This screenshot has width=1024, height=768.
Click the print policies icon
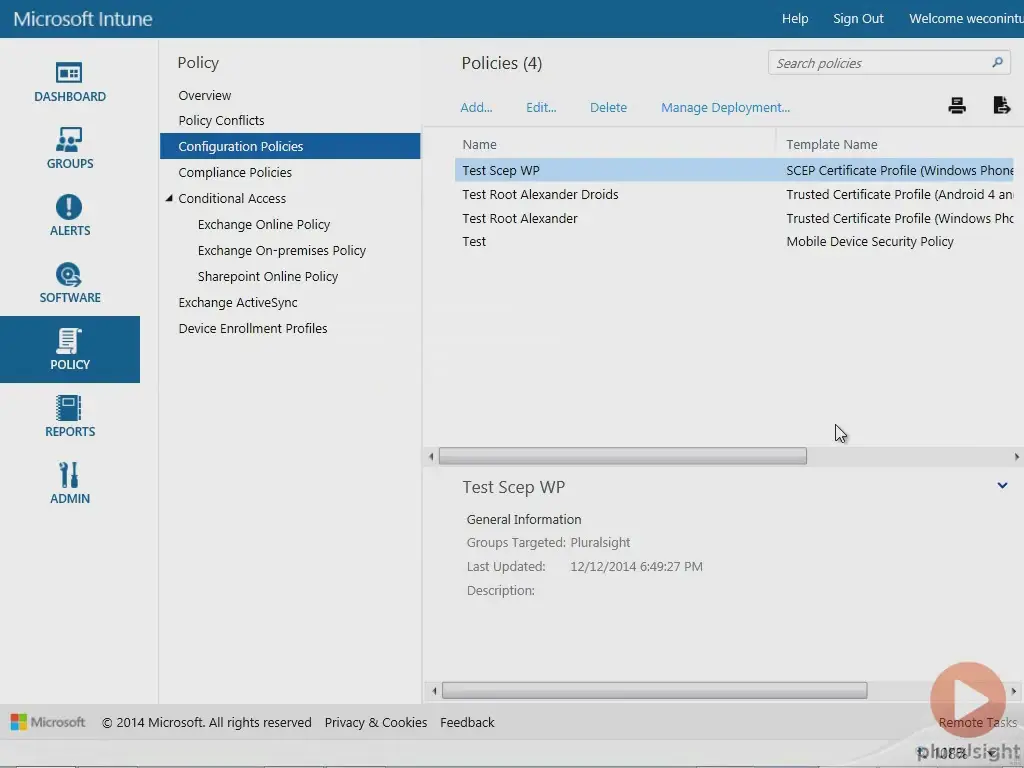[957, 106]
